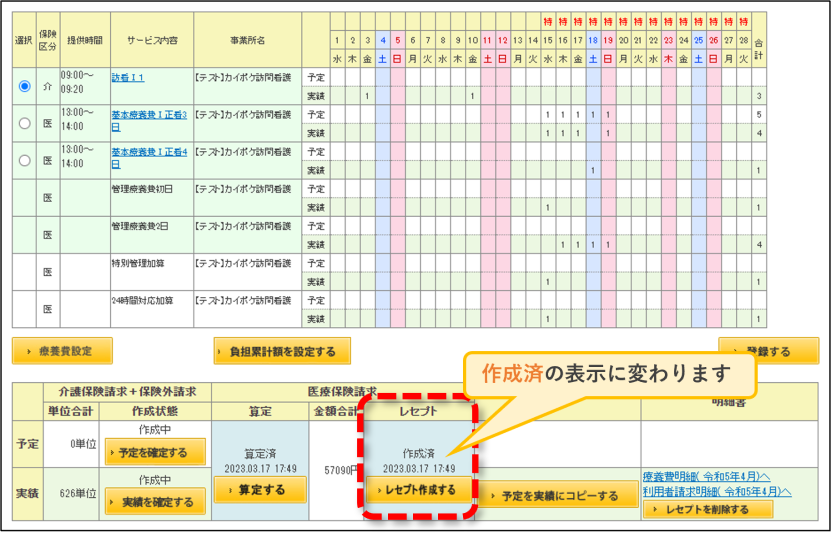Click 負担累計額を設定する button
The width and height of the screenshot is (831, 533).
282,351
